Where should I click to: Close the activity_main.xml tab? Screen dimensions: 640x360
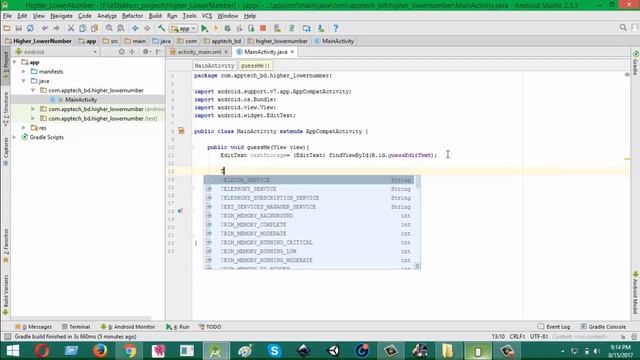click(226, 52)
